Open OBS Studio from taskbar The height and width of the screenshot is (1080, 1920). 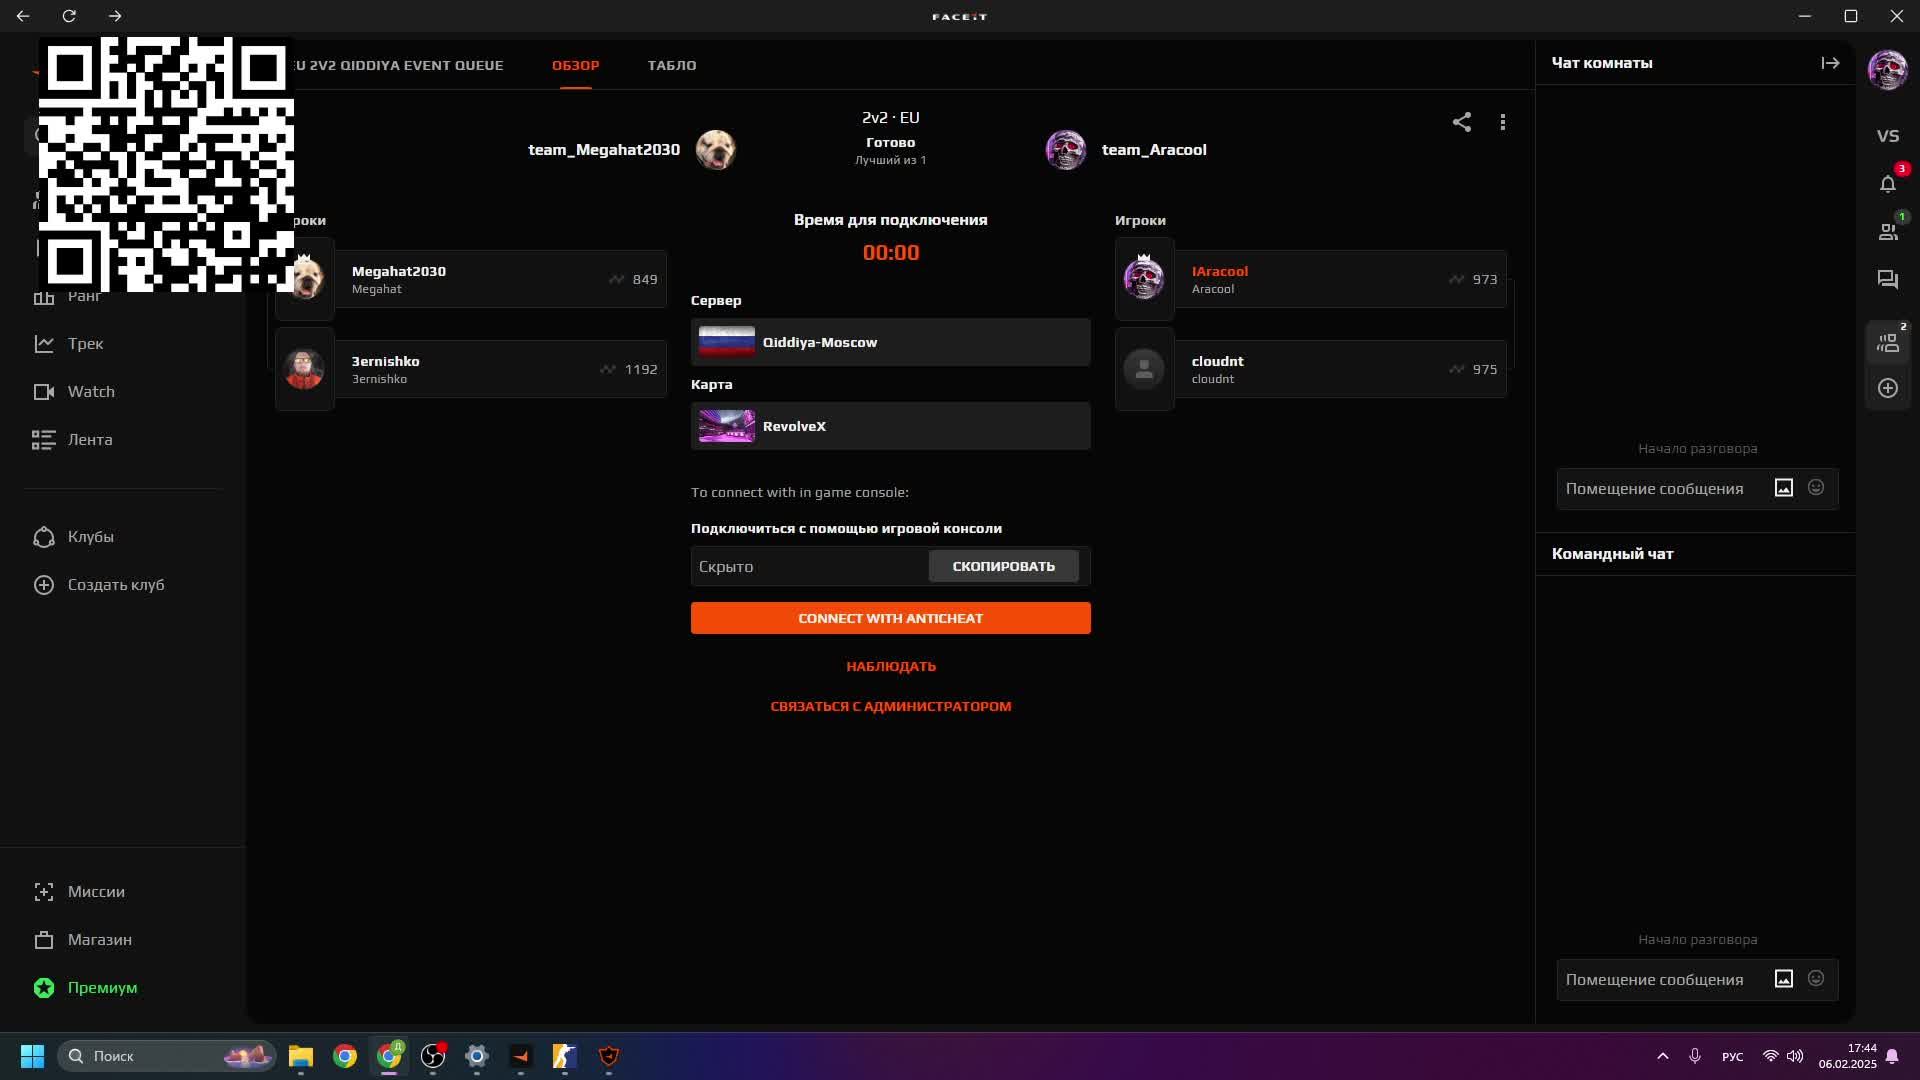point(433,1056)
